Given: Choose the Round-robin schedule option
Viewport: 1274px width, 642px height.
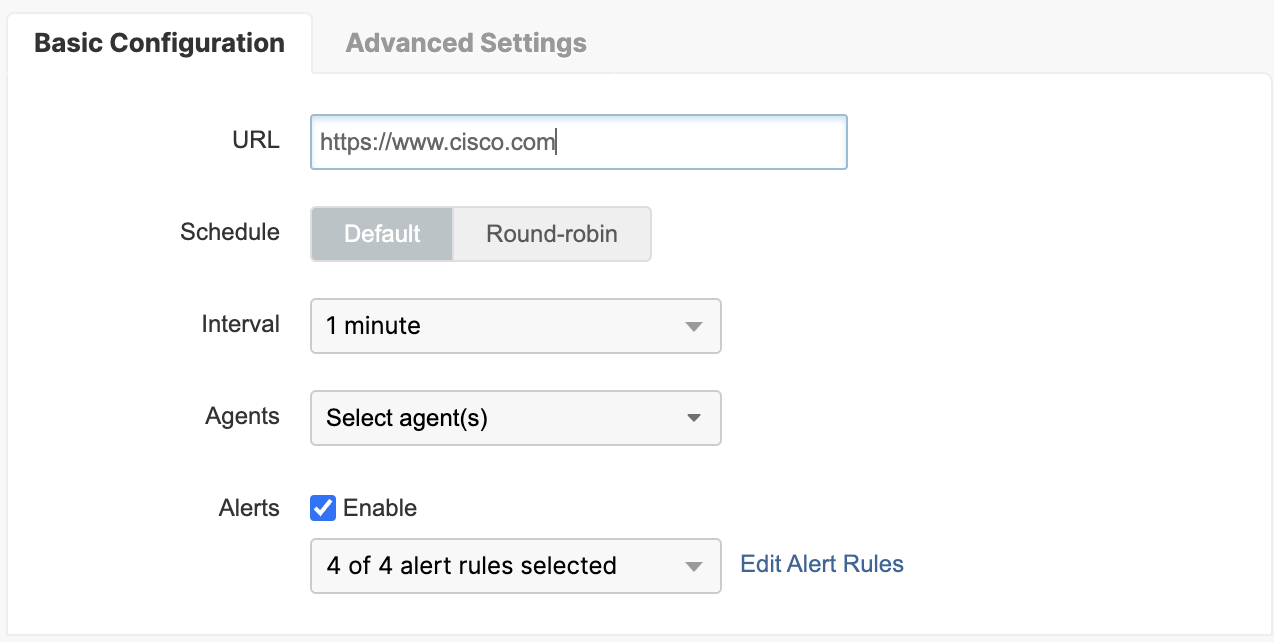Looking at the screenshot, I should tap(552, 234).
